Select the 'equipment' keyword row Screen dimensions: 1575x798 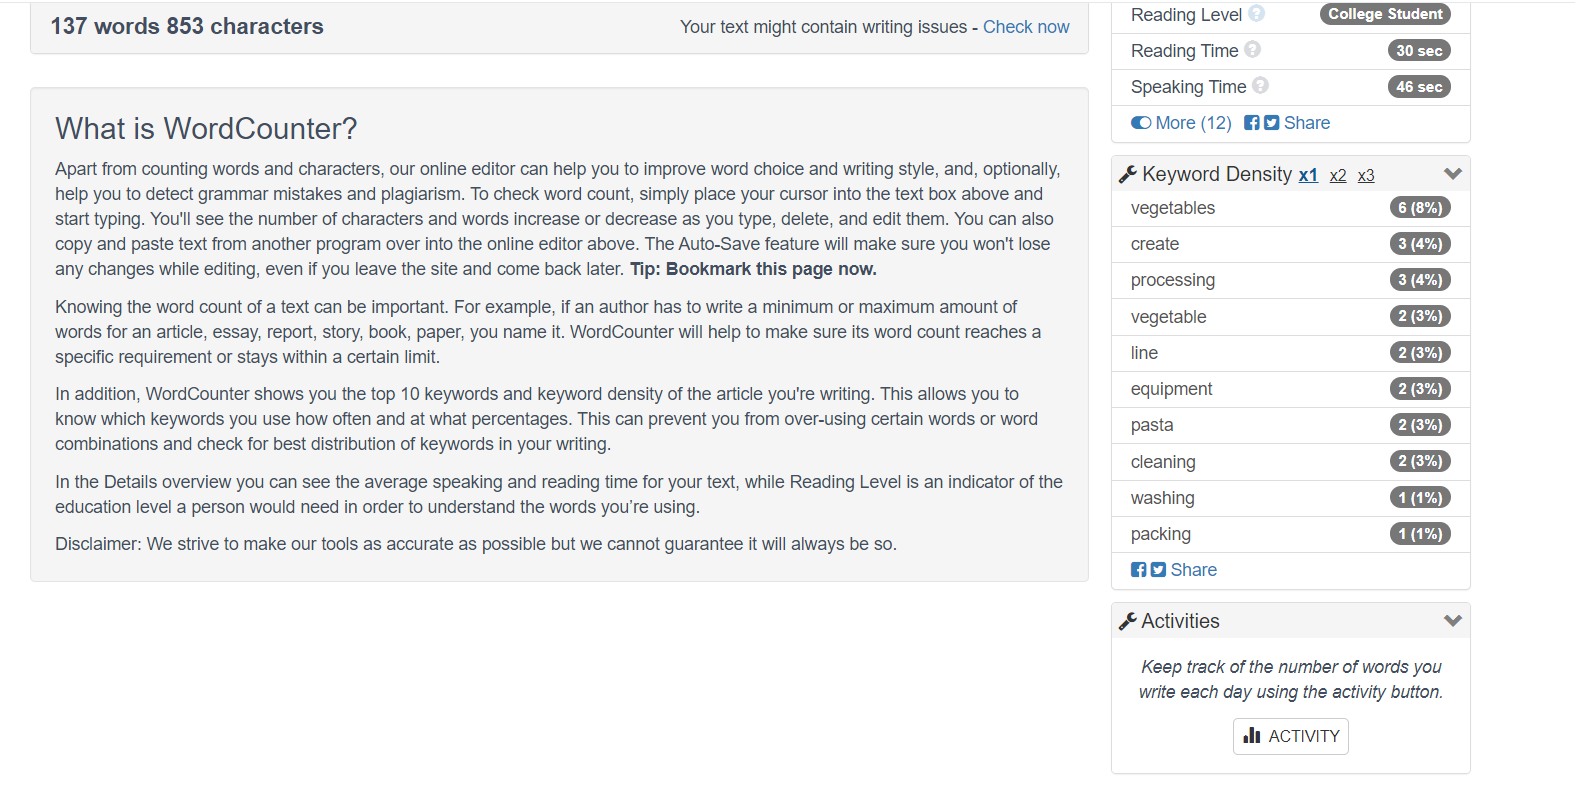tap(1291, 389)
